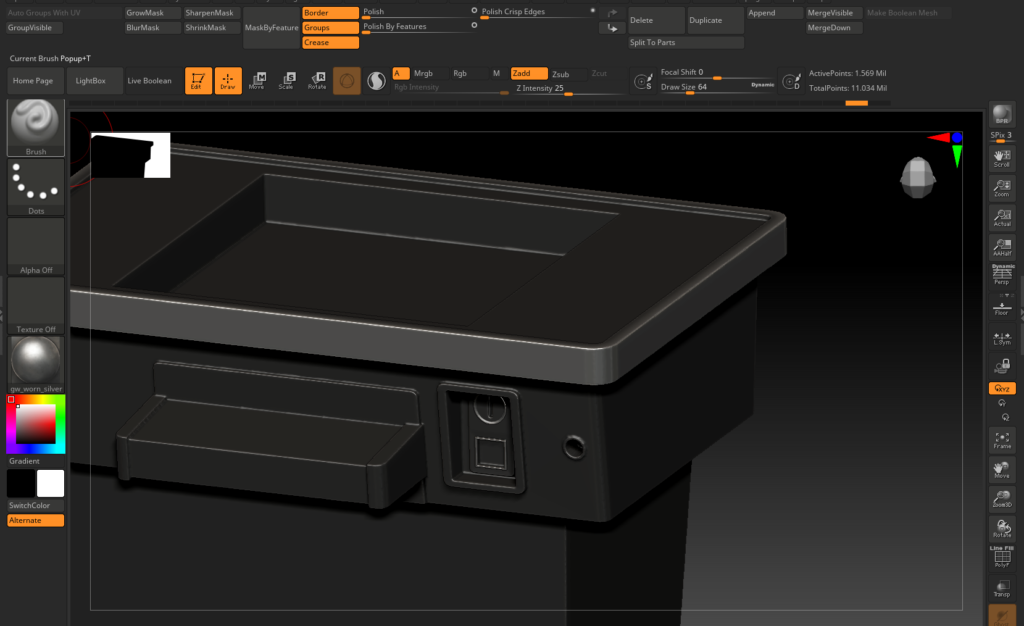Toggle Live Boolean

click(149, 81)
